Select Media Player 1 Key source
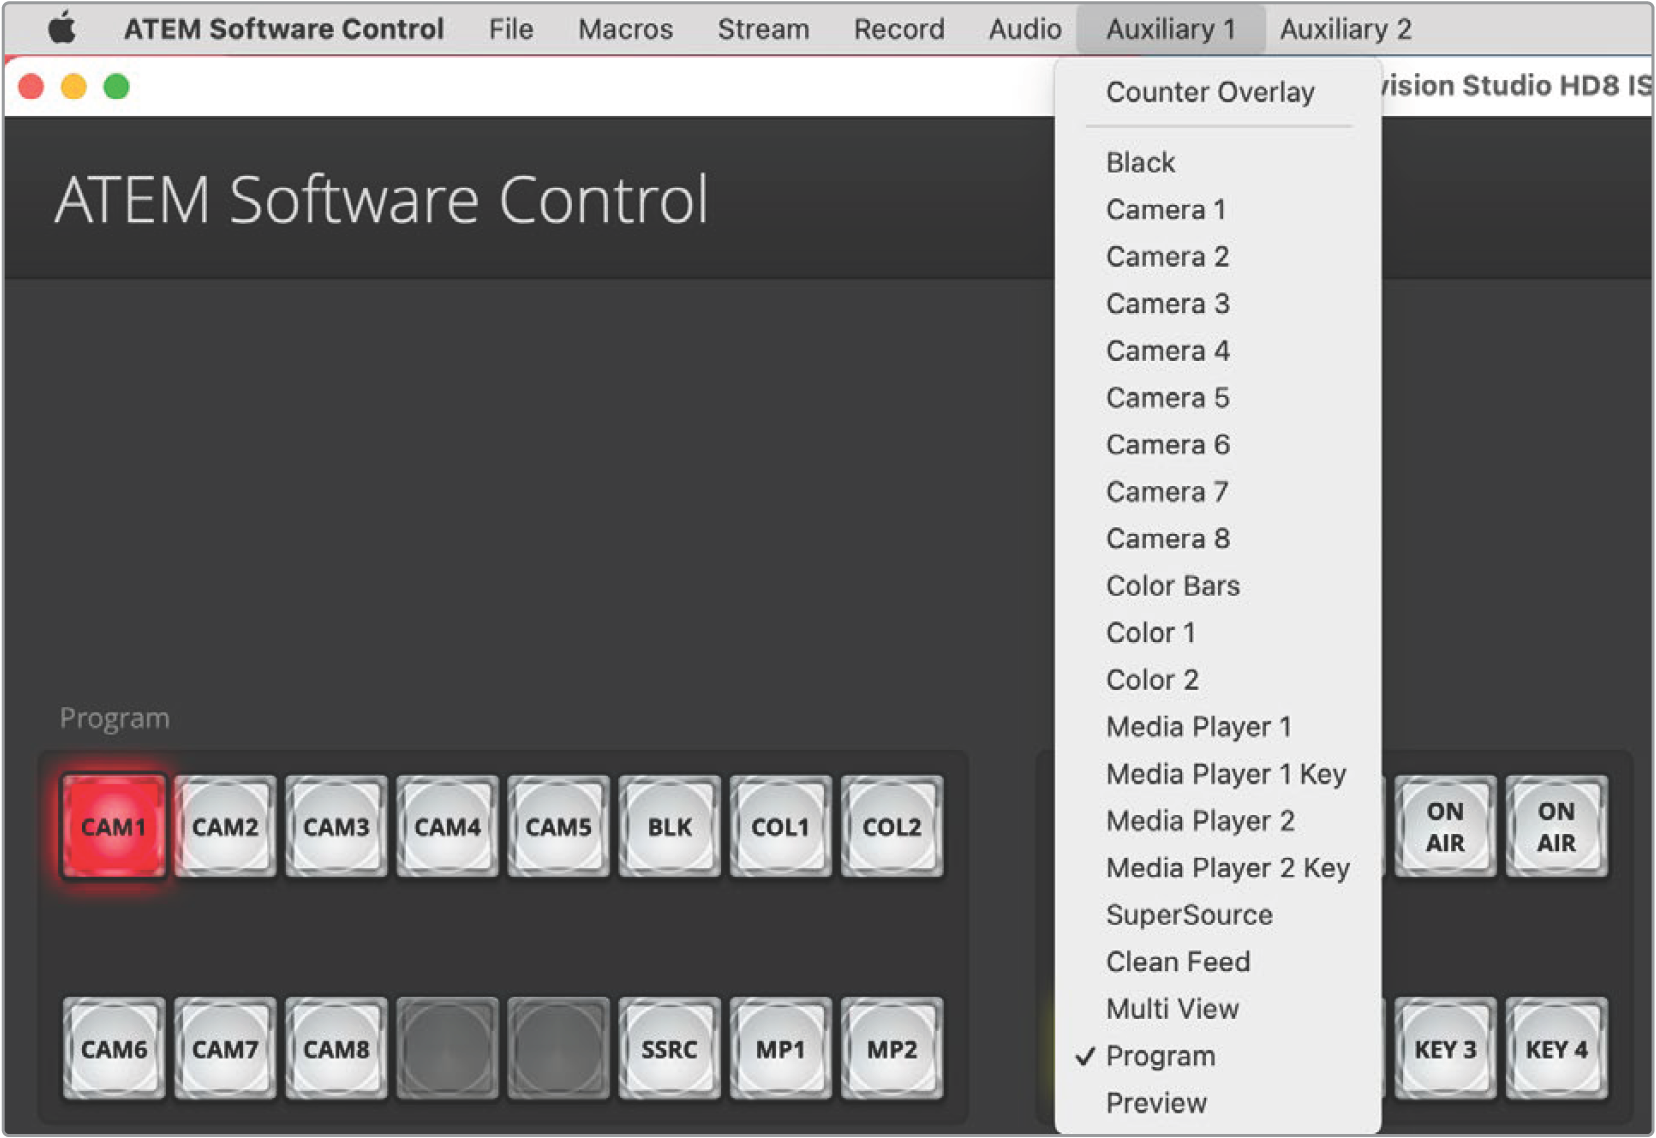Screen dimensions: 1656x1138 (1218, 773)
